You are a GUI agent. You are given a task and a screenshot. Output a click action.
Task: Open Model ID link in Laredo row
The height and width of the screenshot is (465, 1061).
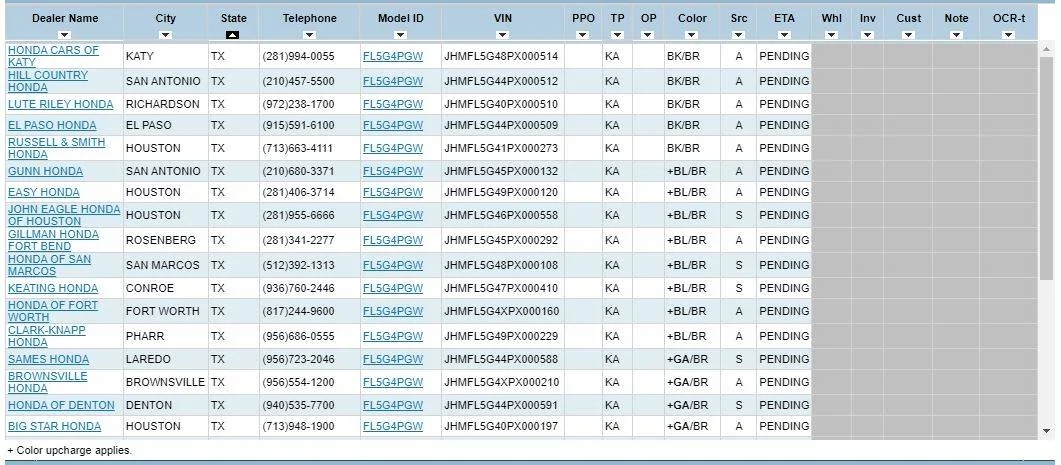coord(392,359)
